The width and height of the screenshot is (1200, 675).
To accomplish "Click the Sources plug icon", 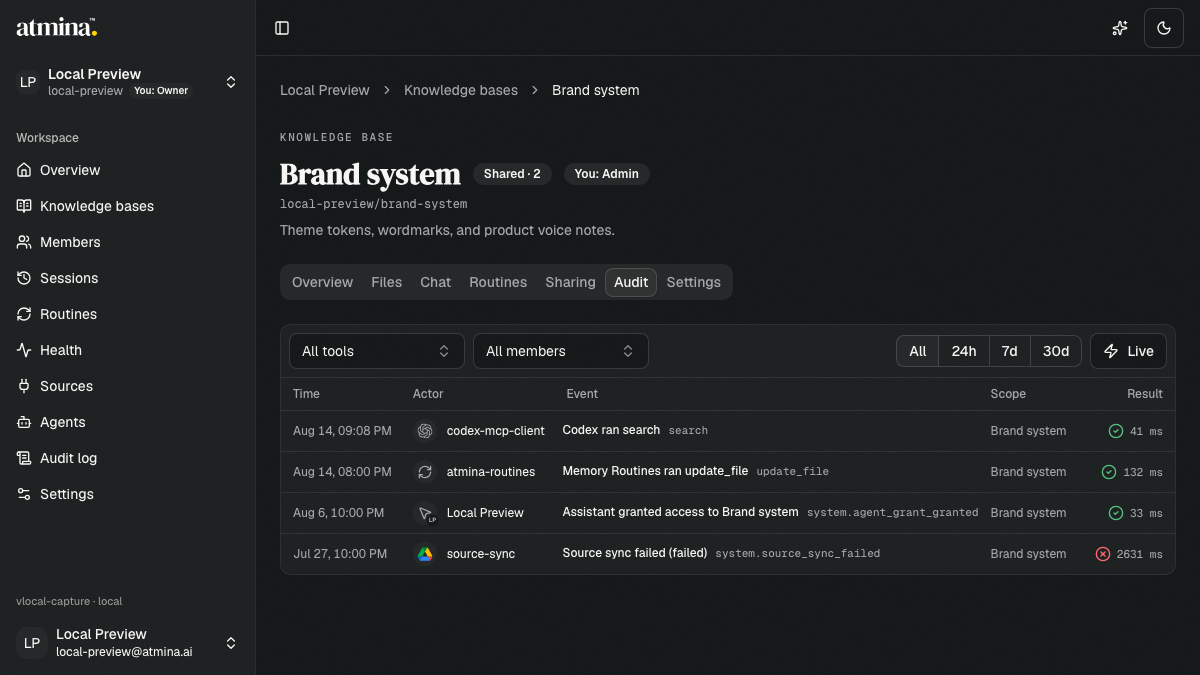I will click(24, 386).
